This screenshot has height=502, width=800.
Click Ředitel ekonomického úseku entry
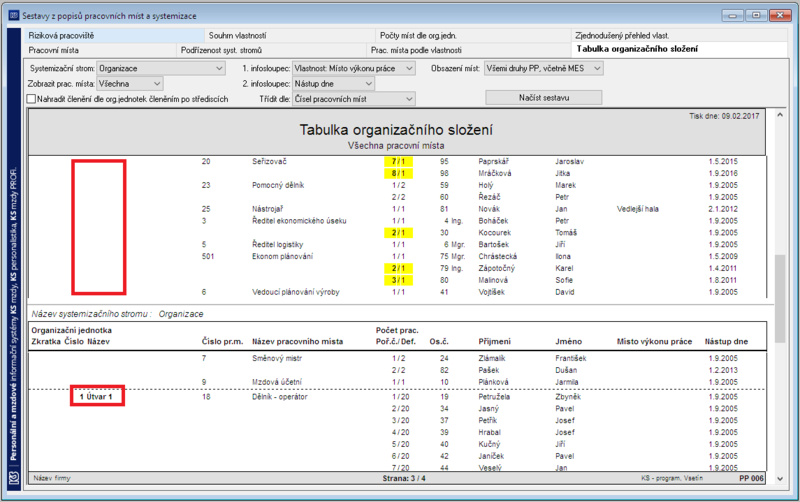(299, 221)
